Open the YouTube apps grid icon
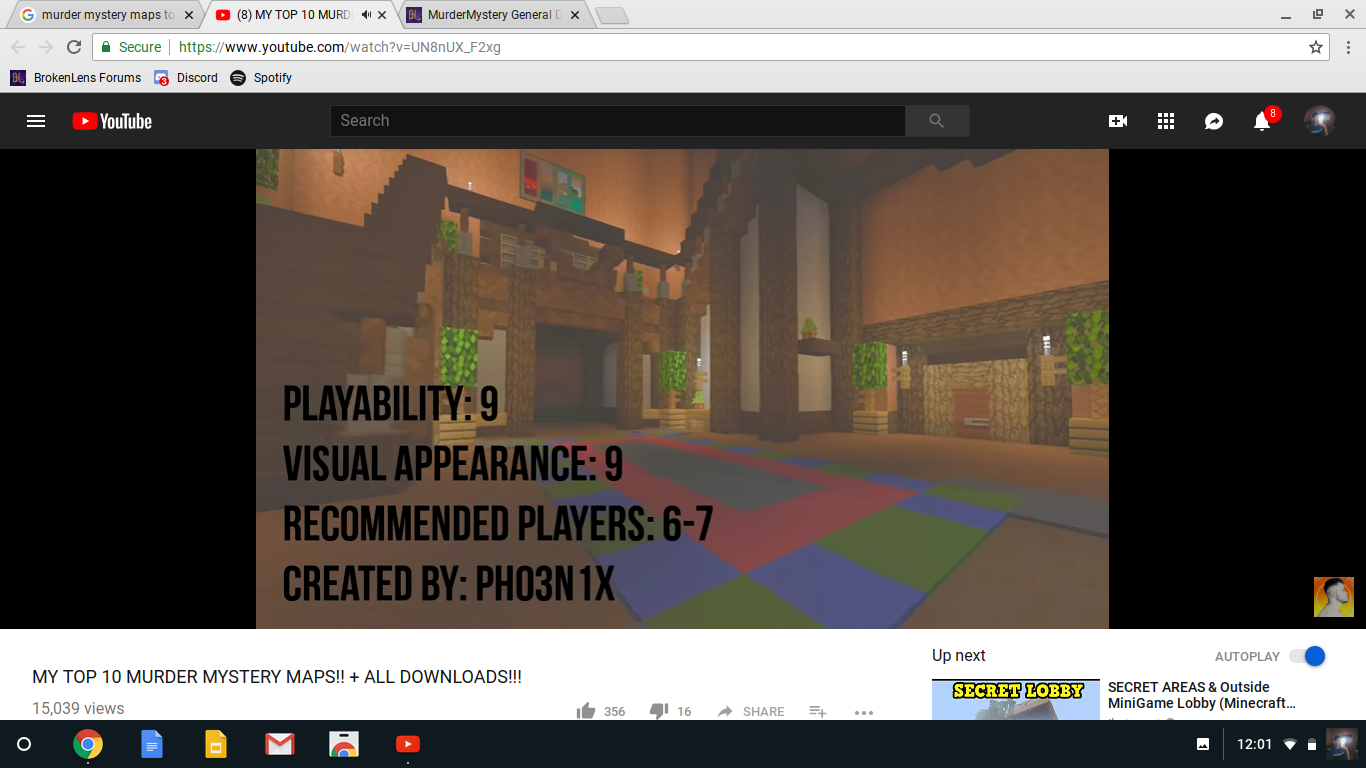 pos(1166,121)
